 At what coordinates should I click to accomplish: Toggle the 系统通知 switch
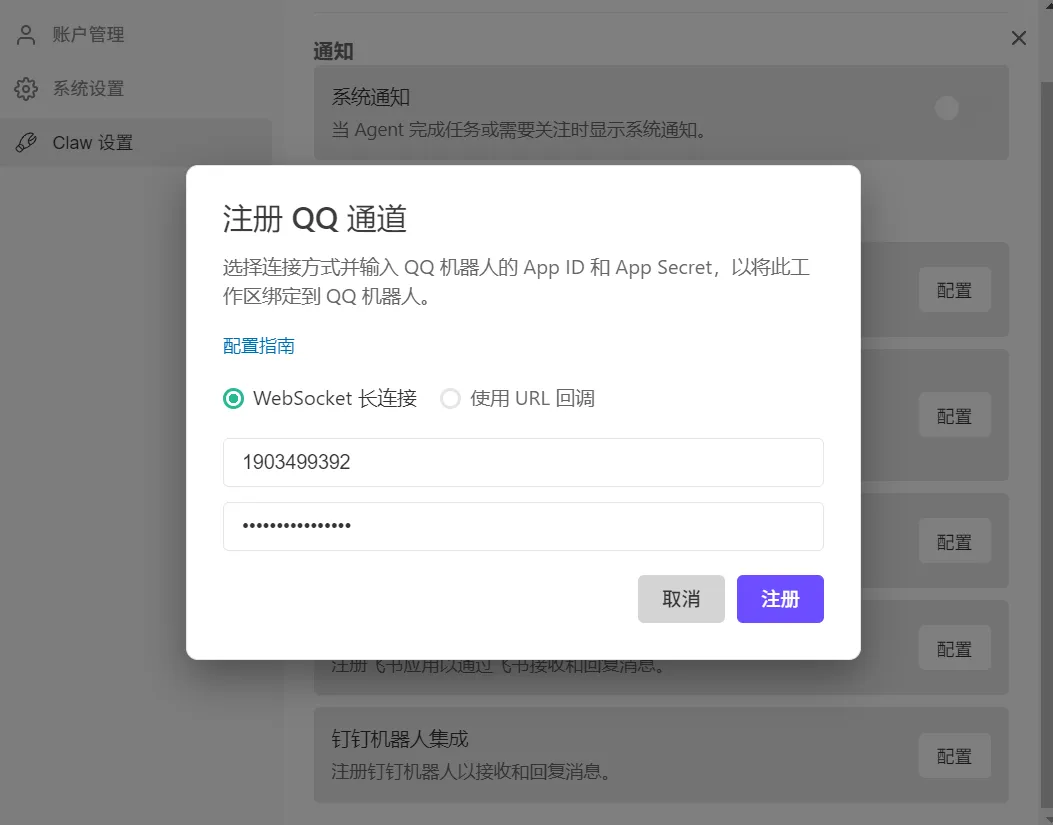(963, 108)
